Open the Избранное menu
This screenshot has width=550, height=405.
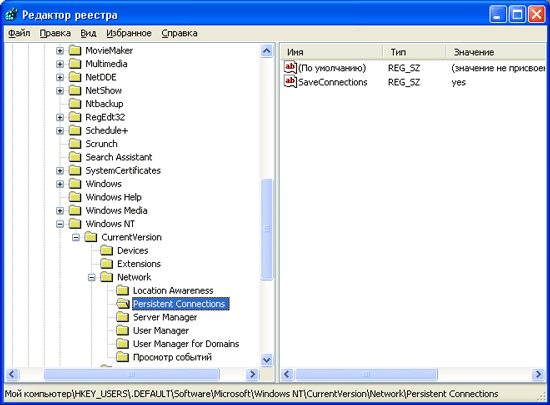(129, 33)
